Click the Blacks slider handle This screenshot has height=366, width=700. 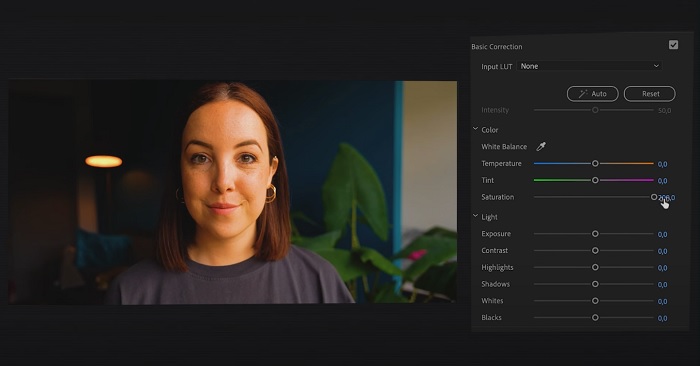pyautogui.click(x=595, y=317)
